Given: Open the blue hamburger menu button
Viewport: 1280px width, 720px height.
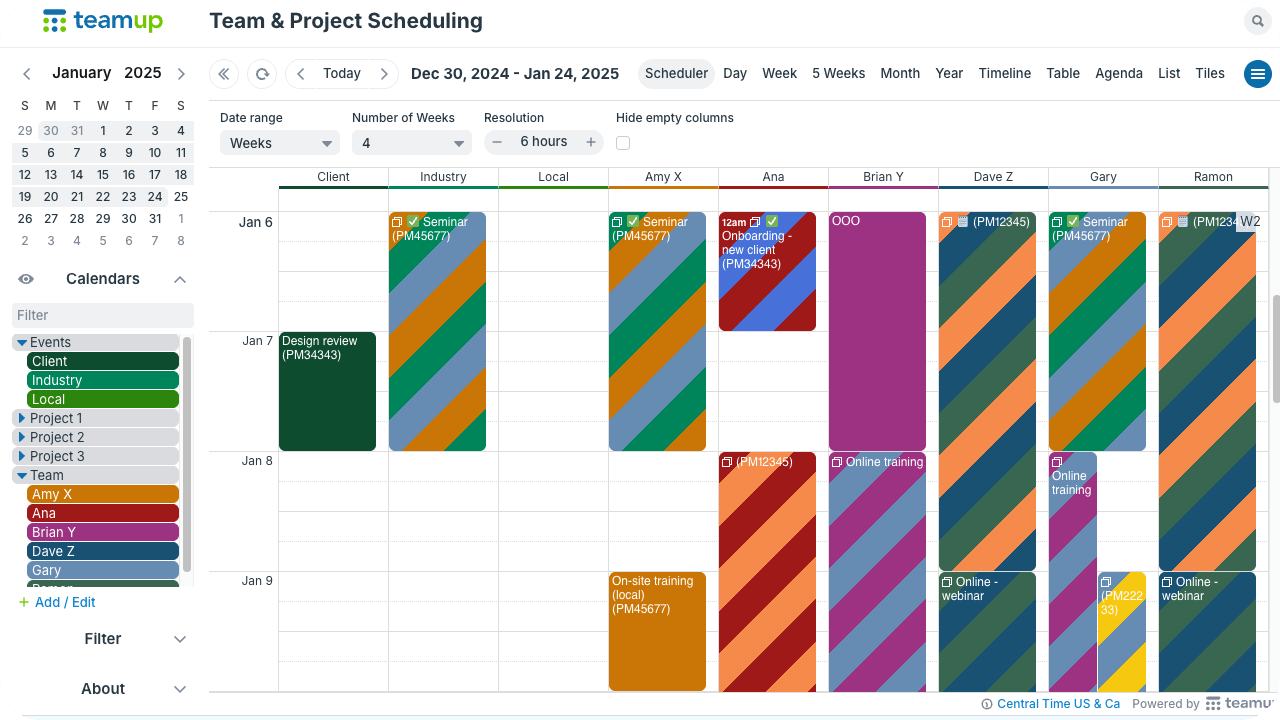Looking at the screenshot, I should (x=1258, y=74).
